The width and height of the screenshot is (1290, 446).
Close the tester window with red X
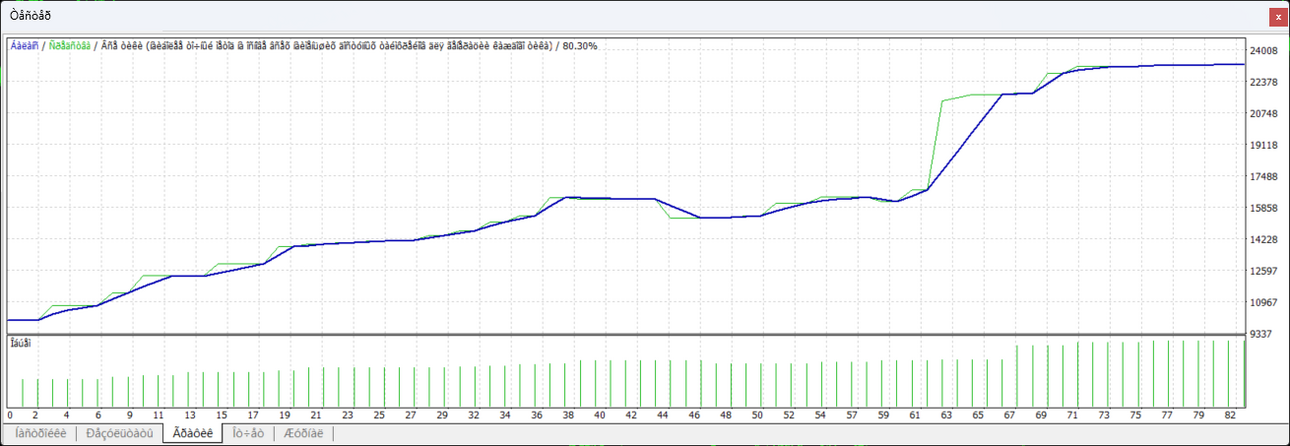1277,15
